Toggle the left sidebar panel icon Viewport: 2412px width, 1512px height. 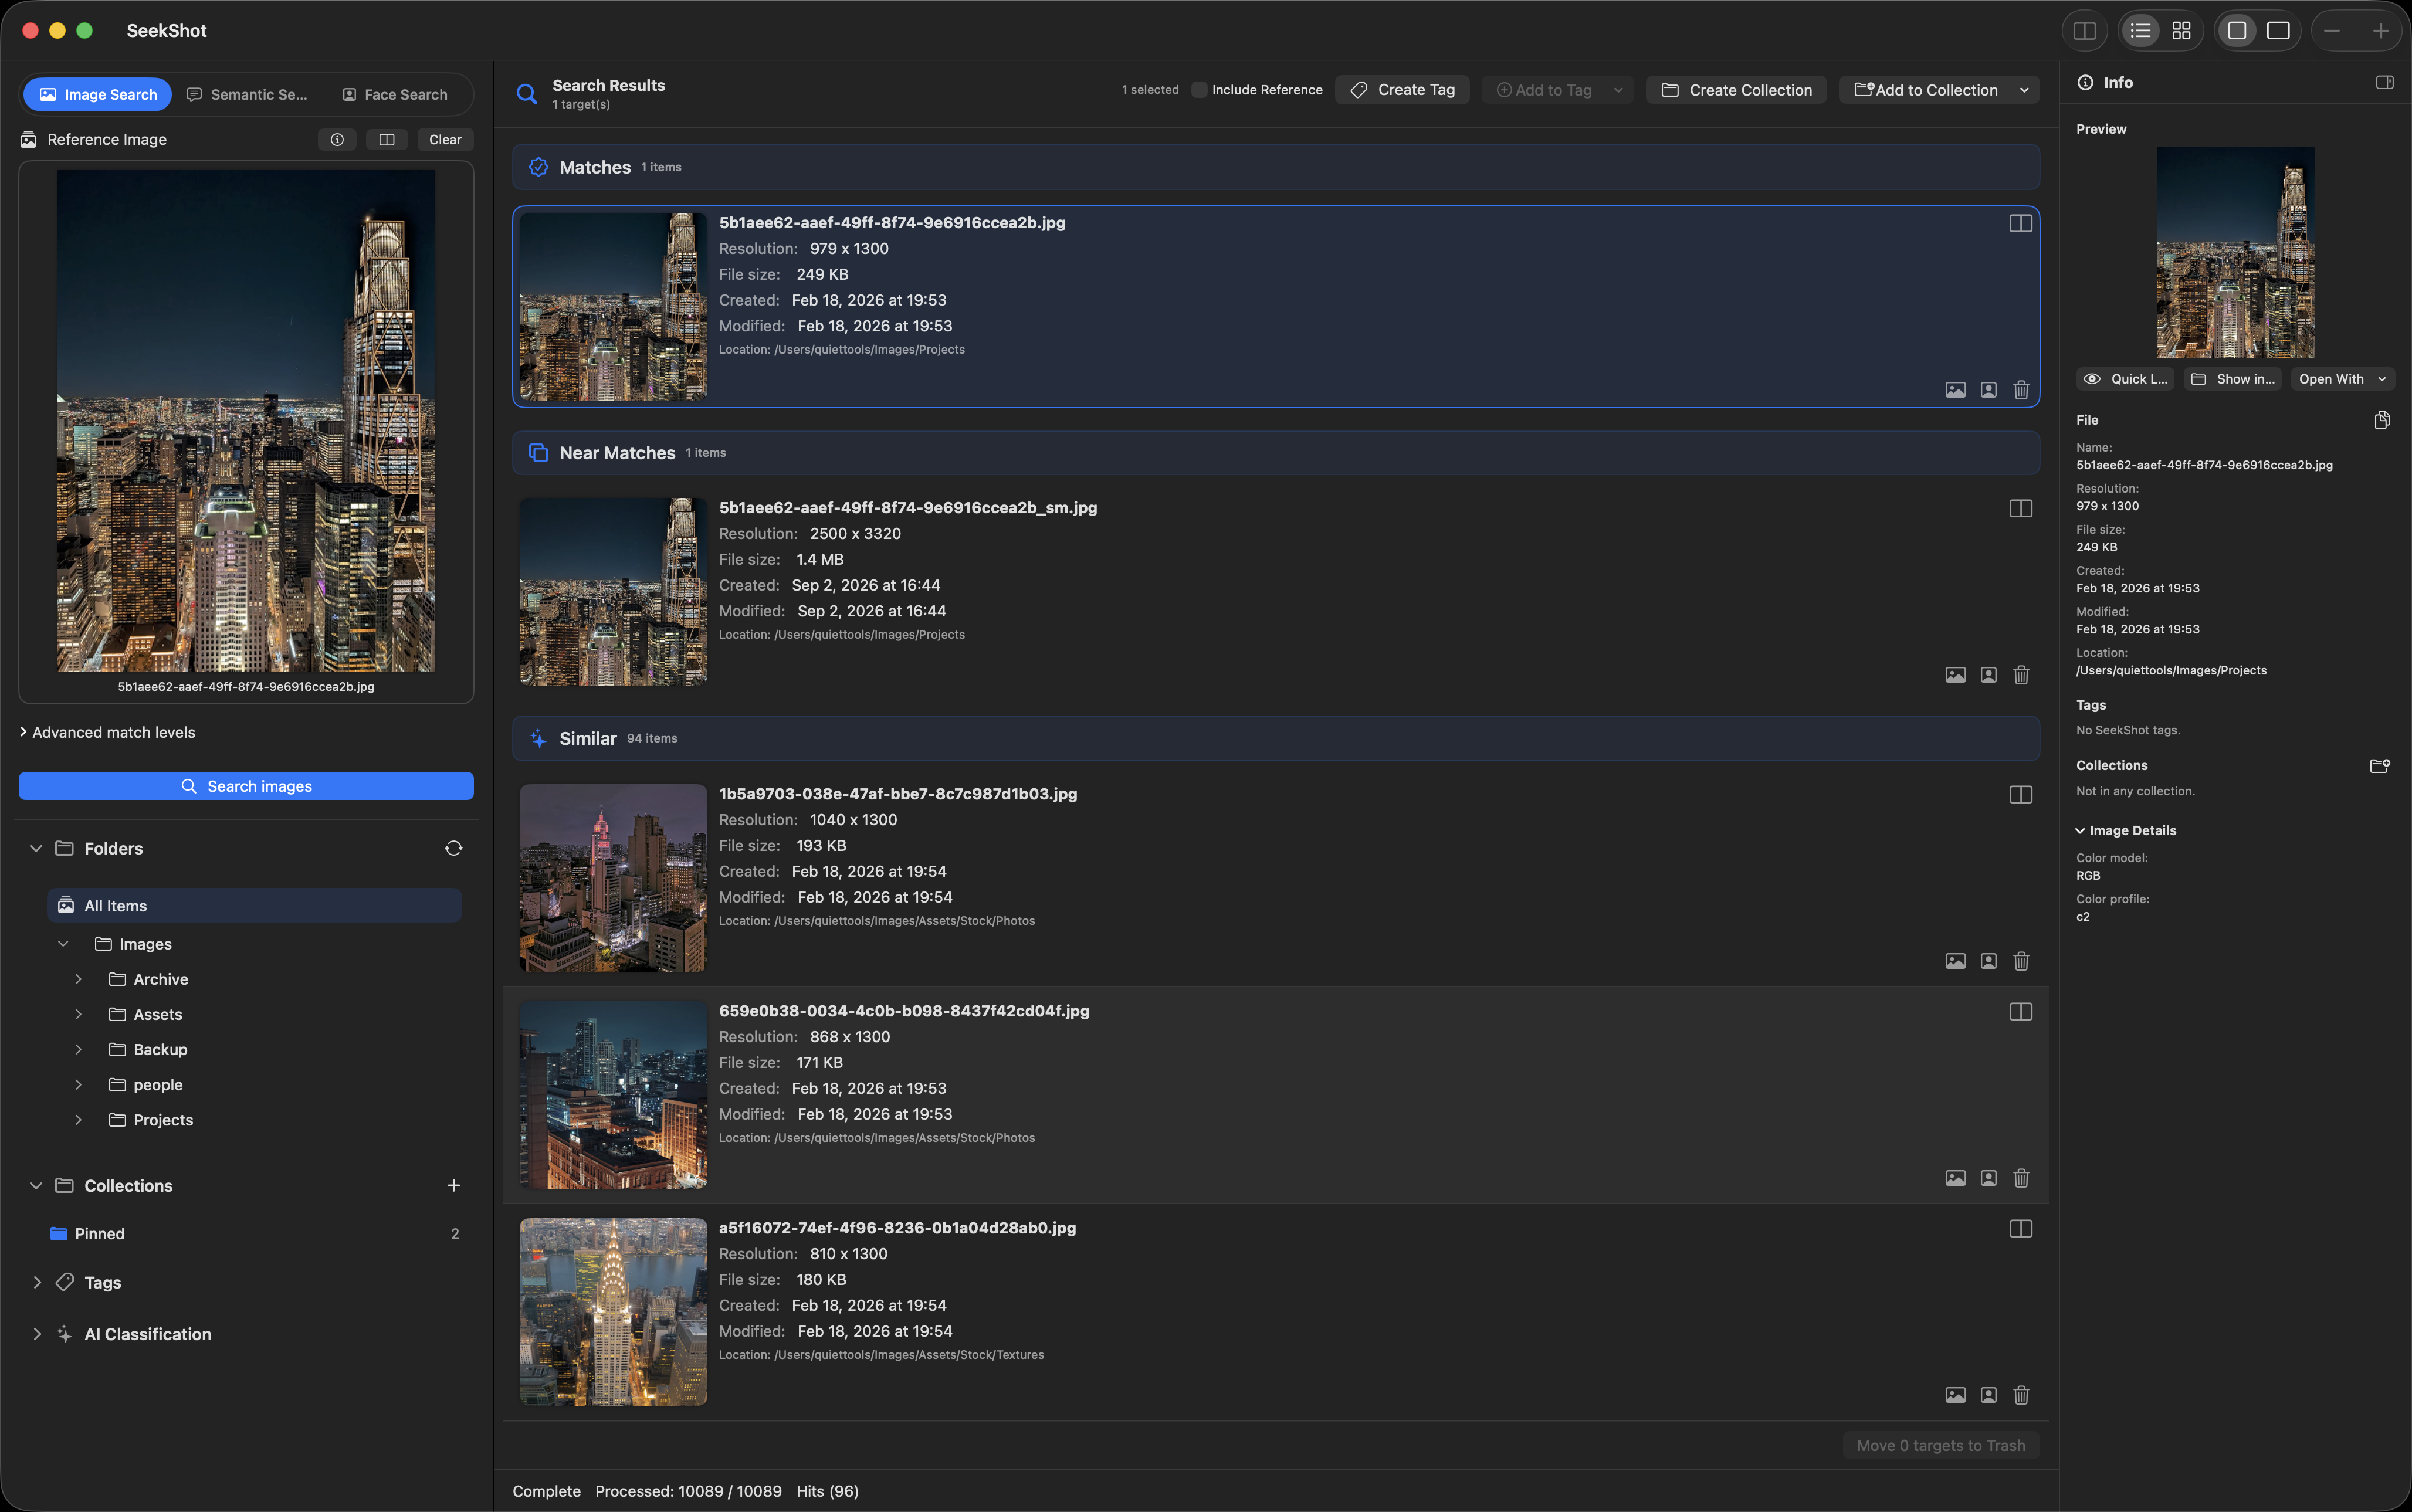pyautogui.click(x=2084, y=31)
